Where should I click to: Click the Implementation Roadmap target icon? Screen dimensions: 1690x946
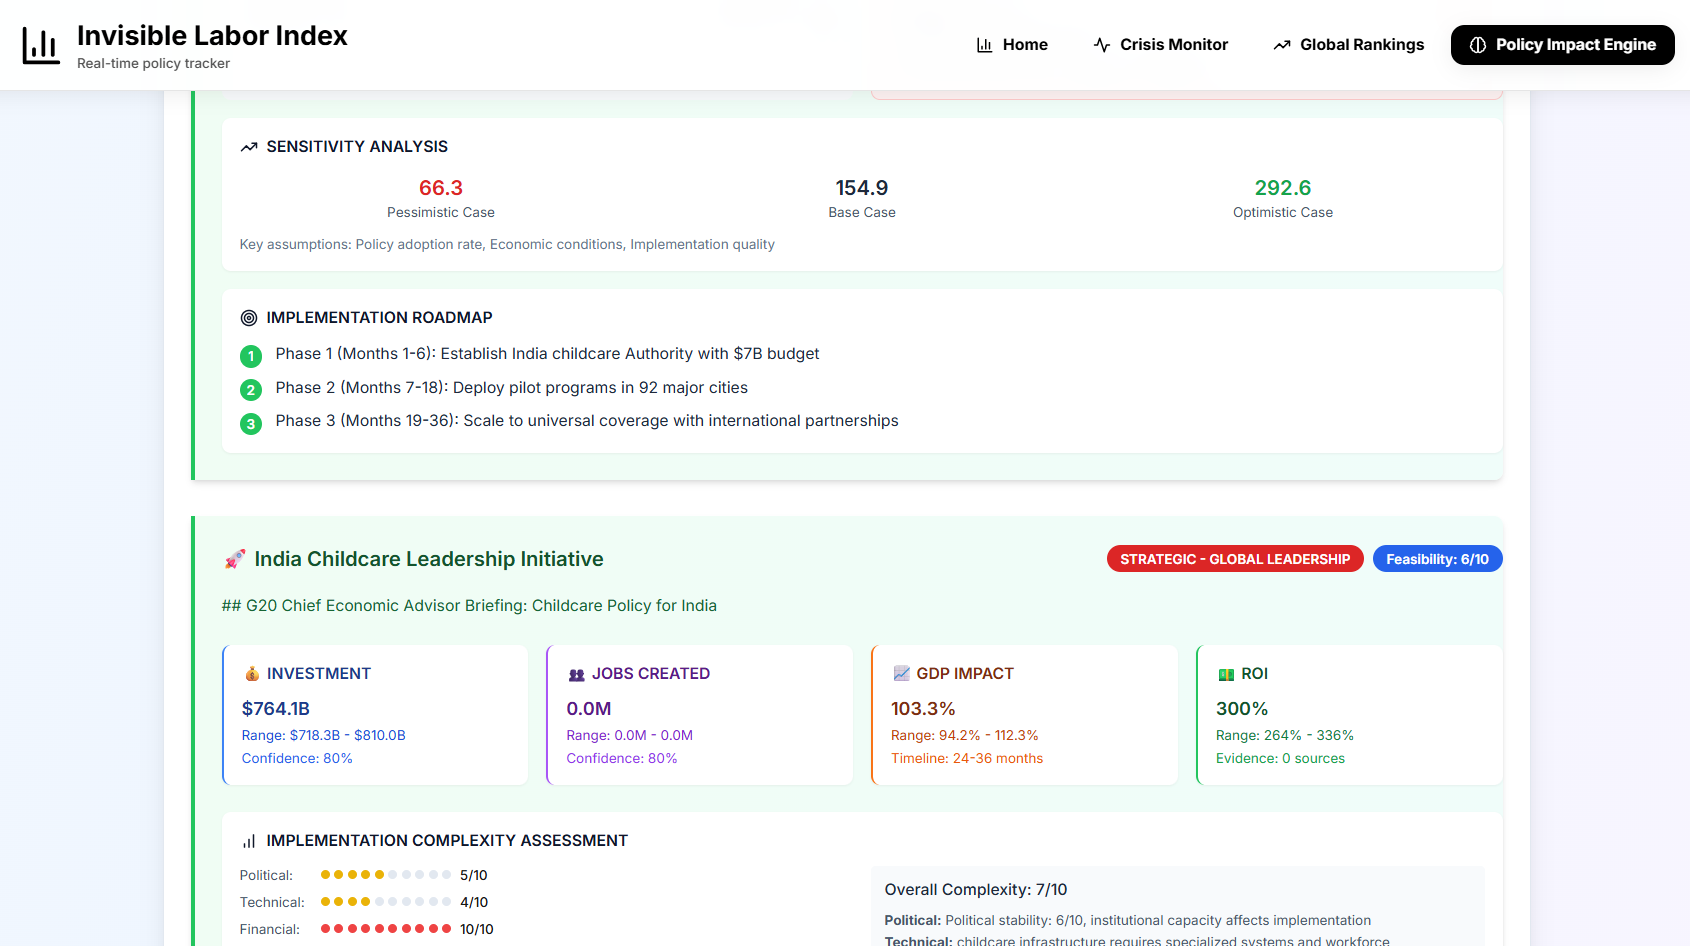click(x=249, y=318)
